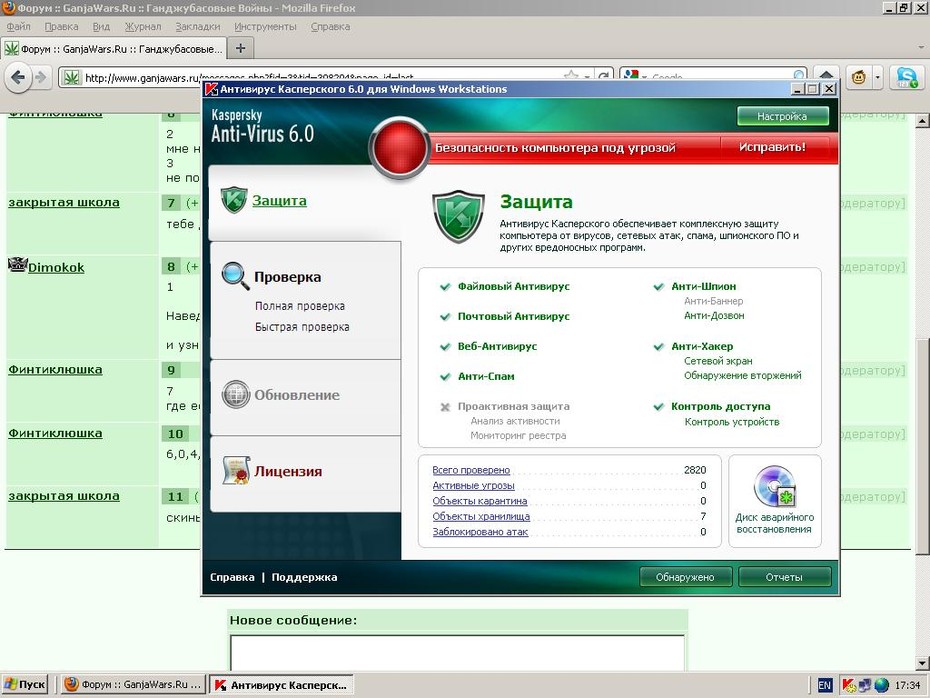Click the EN language indicator in tray

[x=824, y=686]
